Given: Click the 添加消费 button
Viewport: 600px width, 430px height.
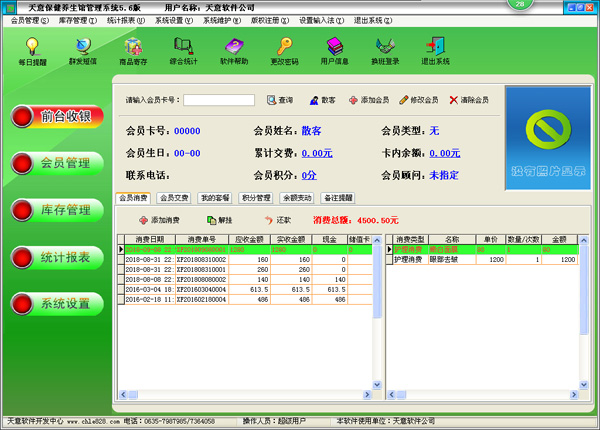Looking at the screenshot, I should click(159, 219).
